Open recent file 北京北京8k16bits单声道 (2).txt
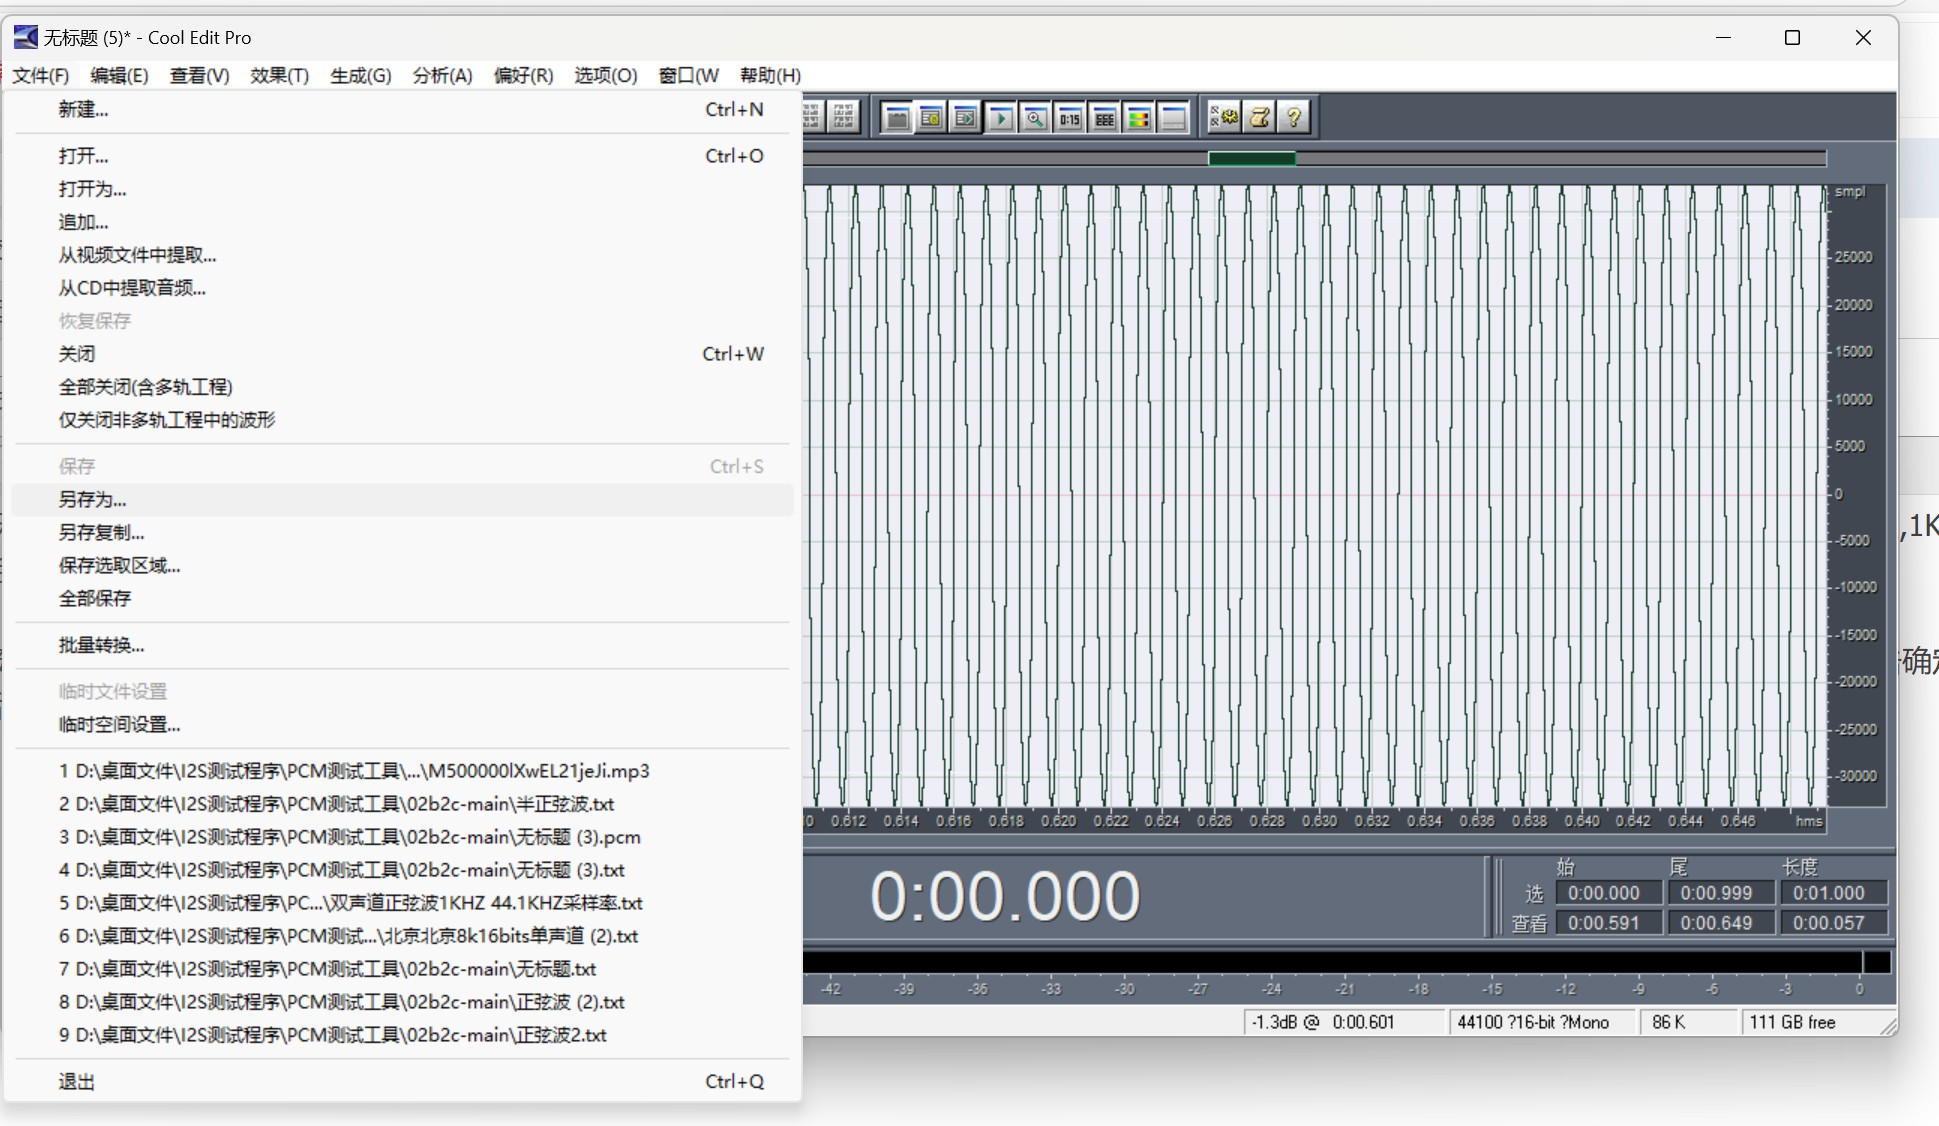This screenshot has height=1126, width=1939. pos(402,936)
